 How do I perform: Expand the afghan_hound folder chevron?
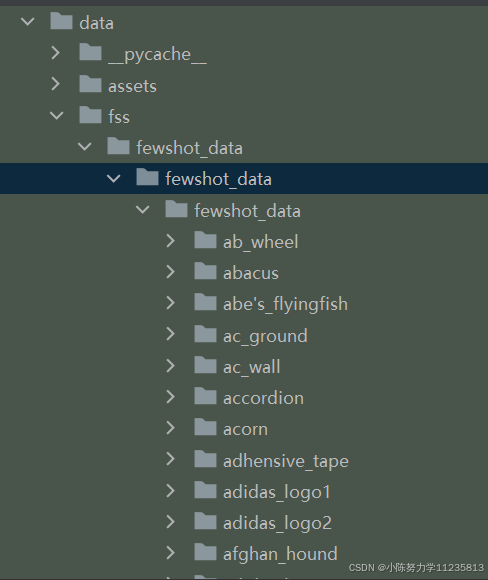(171, 553)
